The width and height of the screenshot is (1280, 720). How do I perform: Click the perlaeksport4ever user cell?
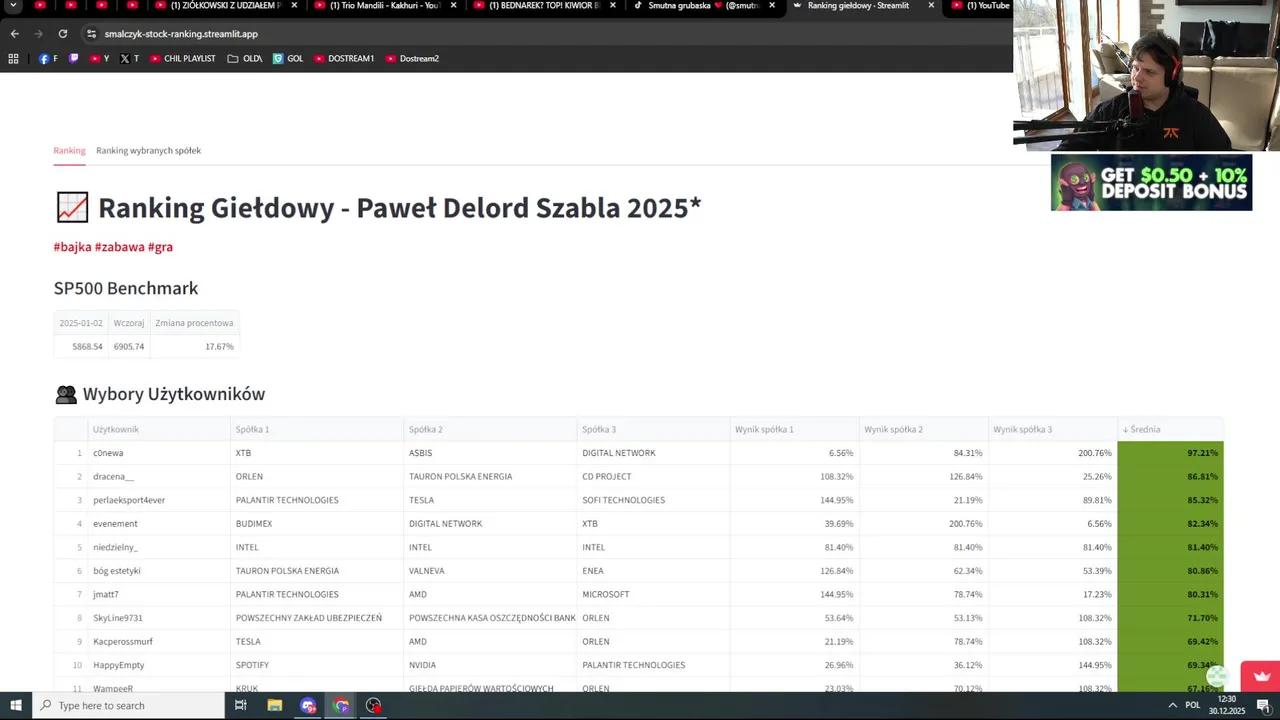point(160,500)
